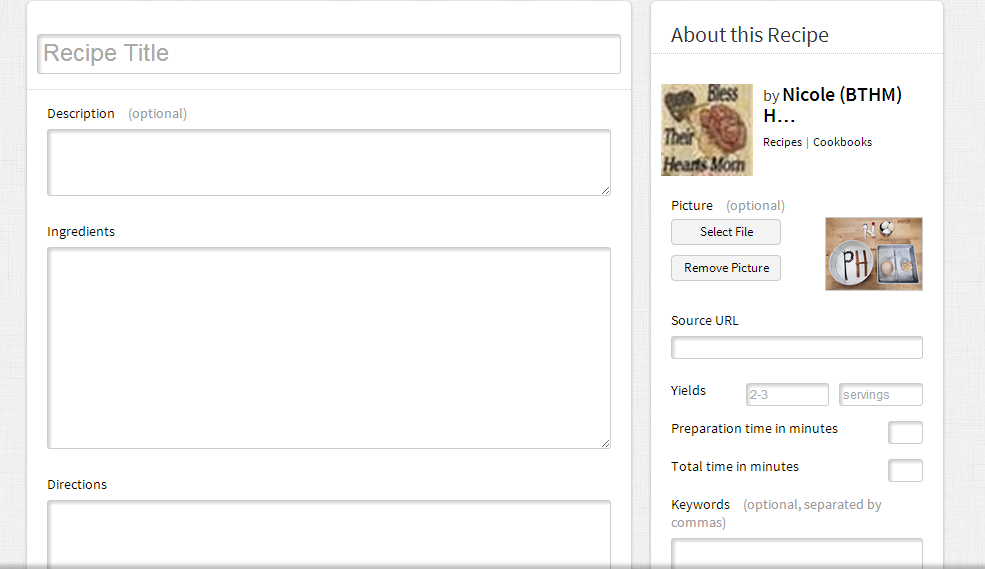Click the Bless Their Hearts Mom avatar

coord(706,130)
